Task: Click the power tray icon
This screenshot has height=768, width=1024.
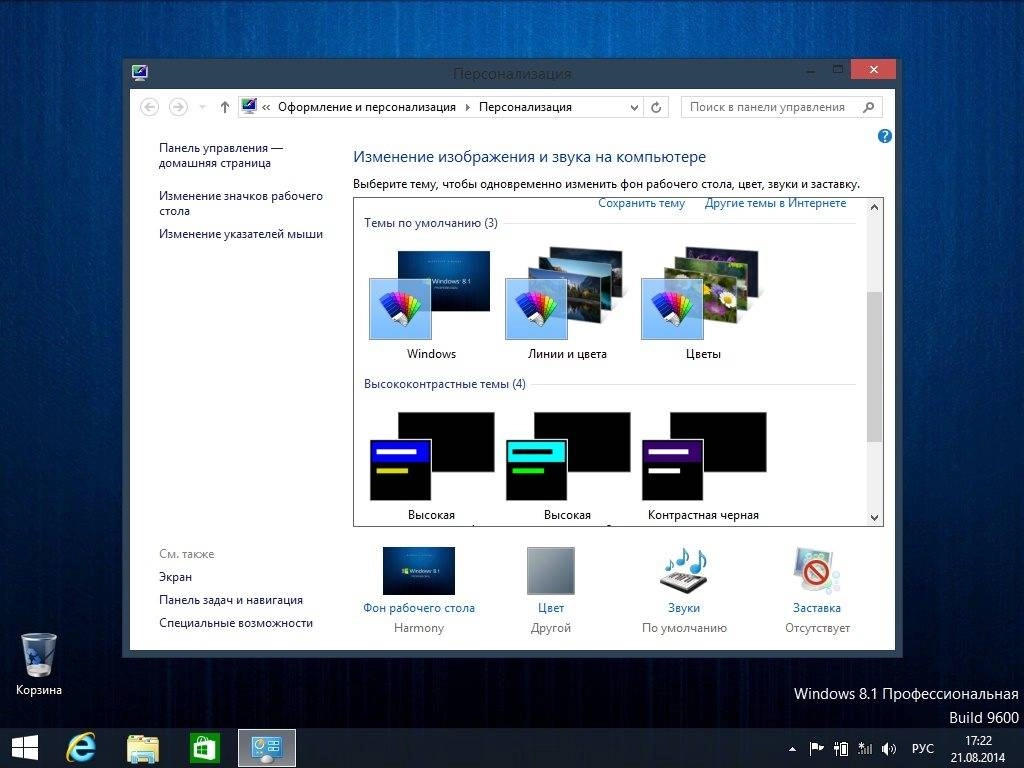Action: (x=841, y=749)
